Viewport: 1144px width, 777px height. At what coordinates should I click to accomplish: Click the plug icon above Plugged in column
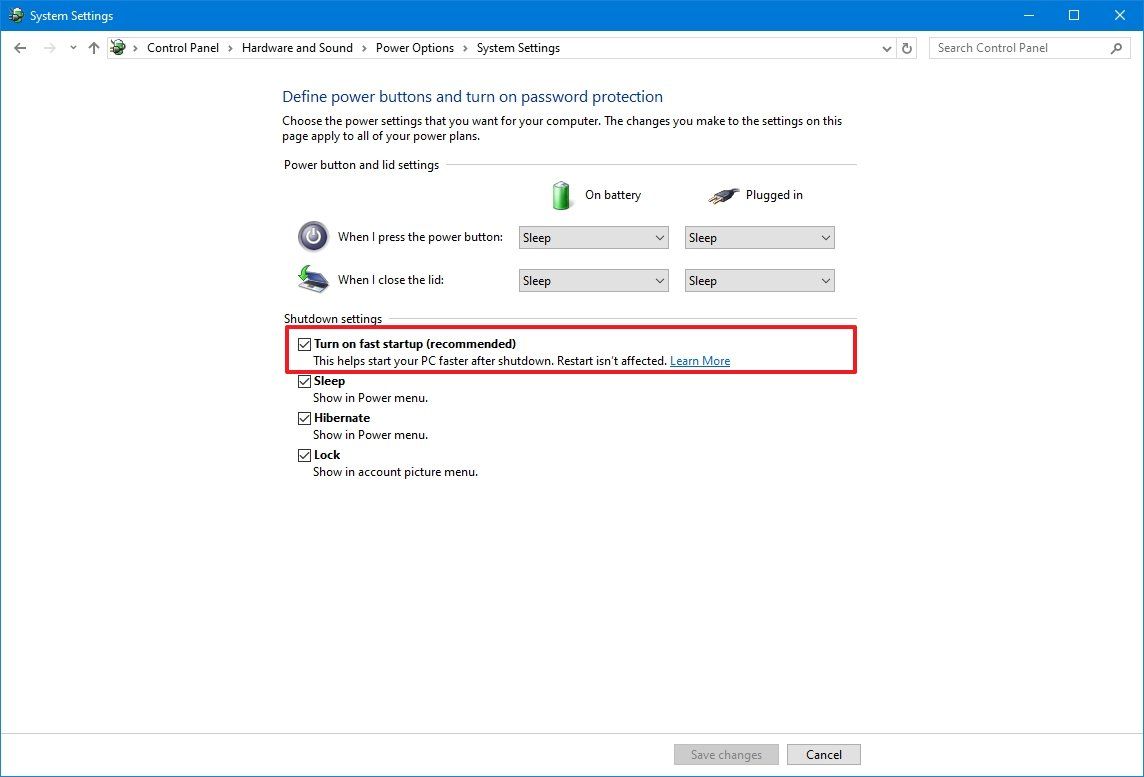(723, 194)
